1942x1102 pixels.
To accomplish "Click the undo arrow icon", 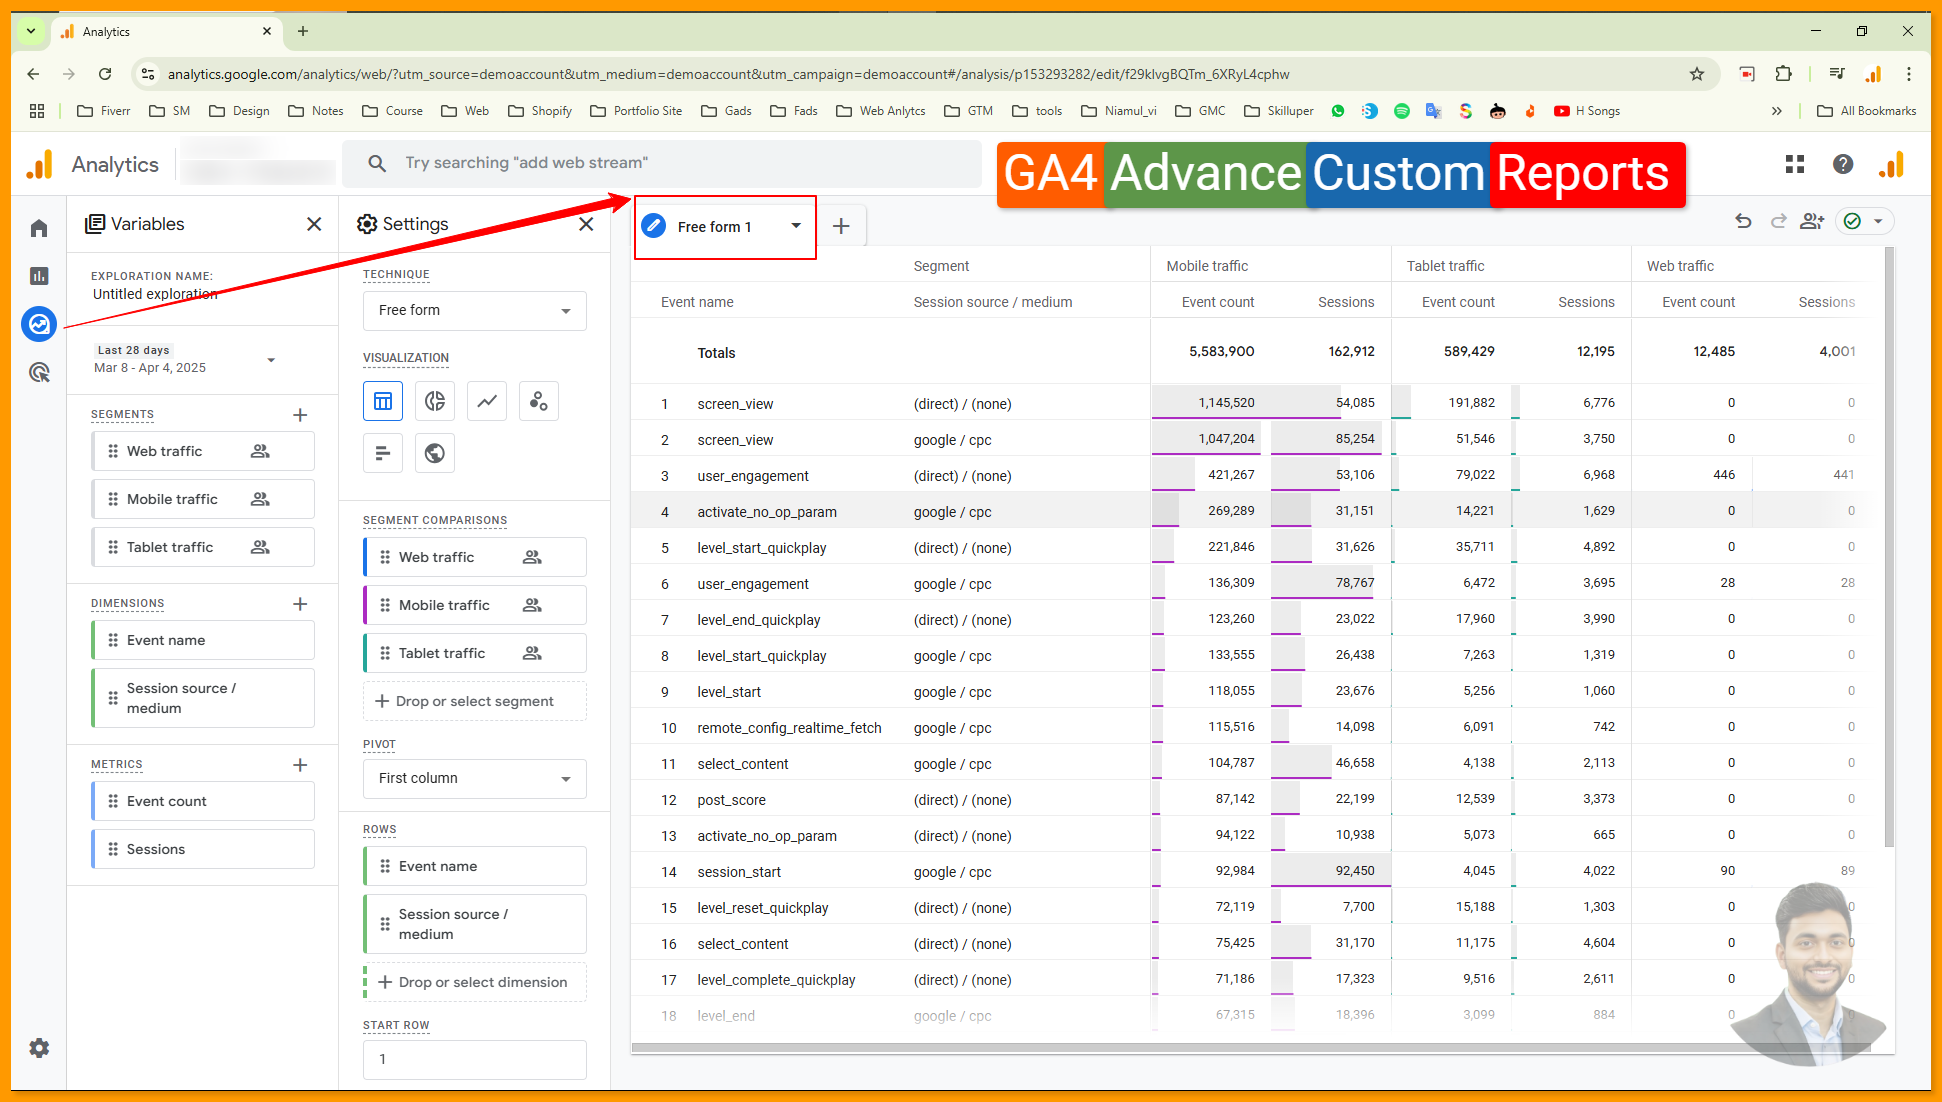I will tap(1743, 222).
